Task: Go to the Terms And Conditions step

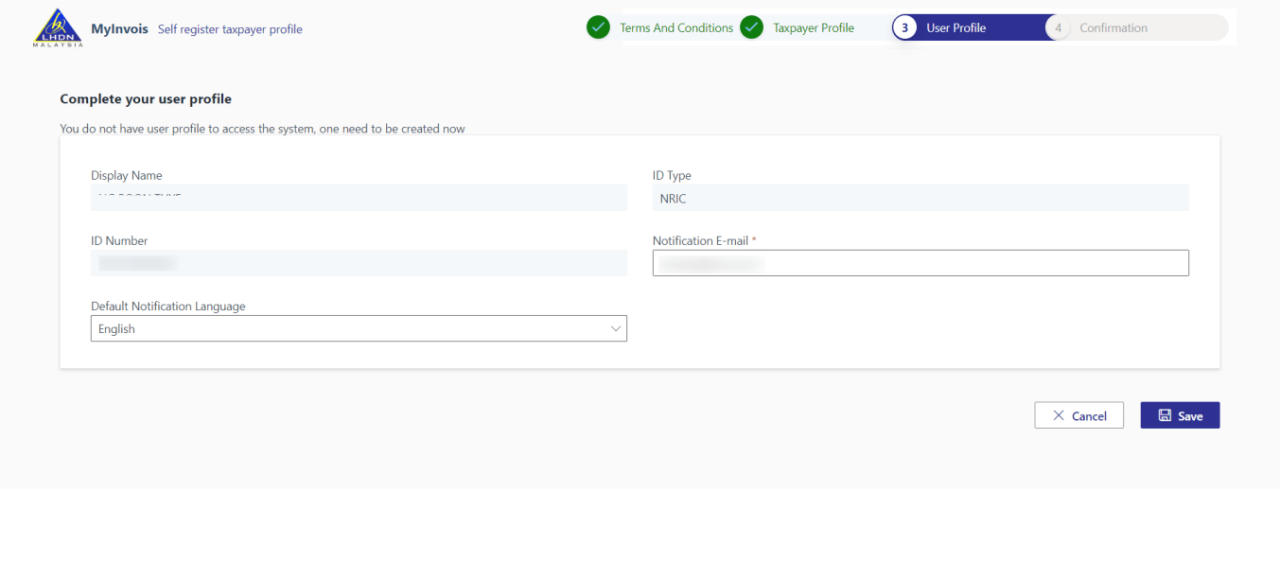Action: (677, 27)
